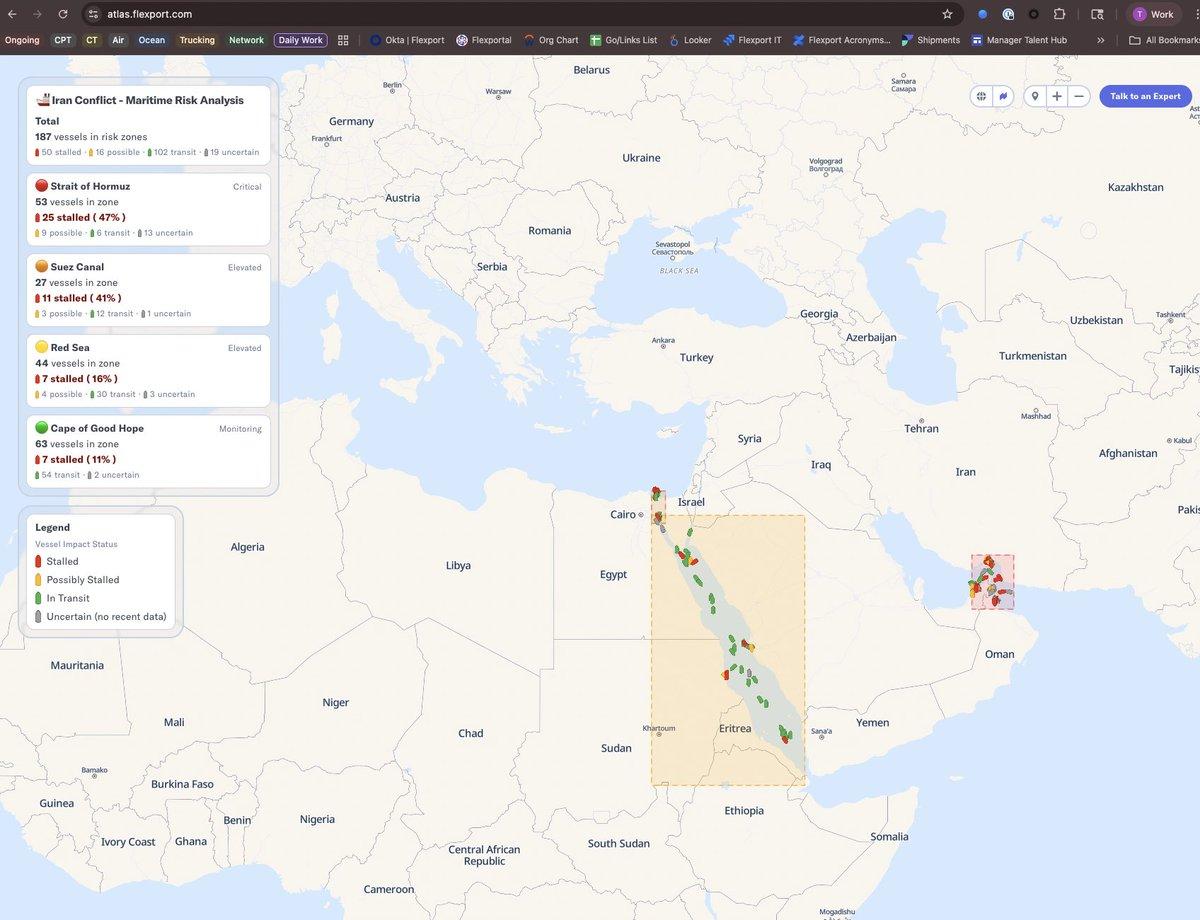Open the Daily Work bookmark folder
Viewport: 1200px width, 920px height.
tap(299, 40)
